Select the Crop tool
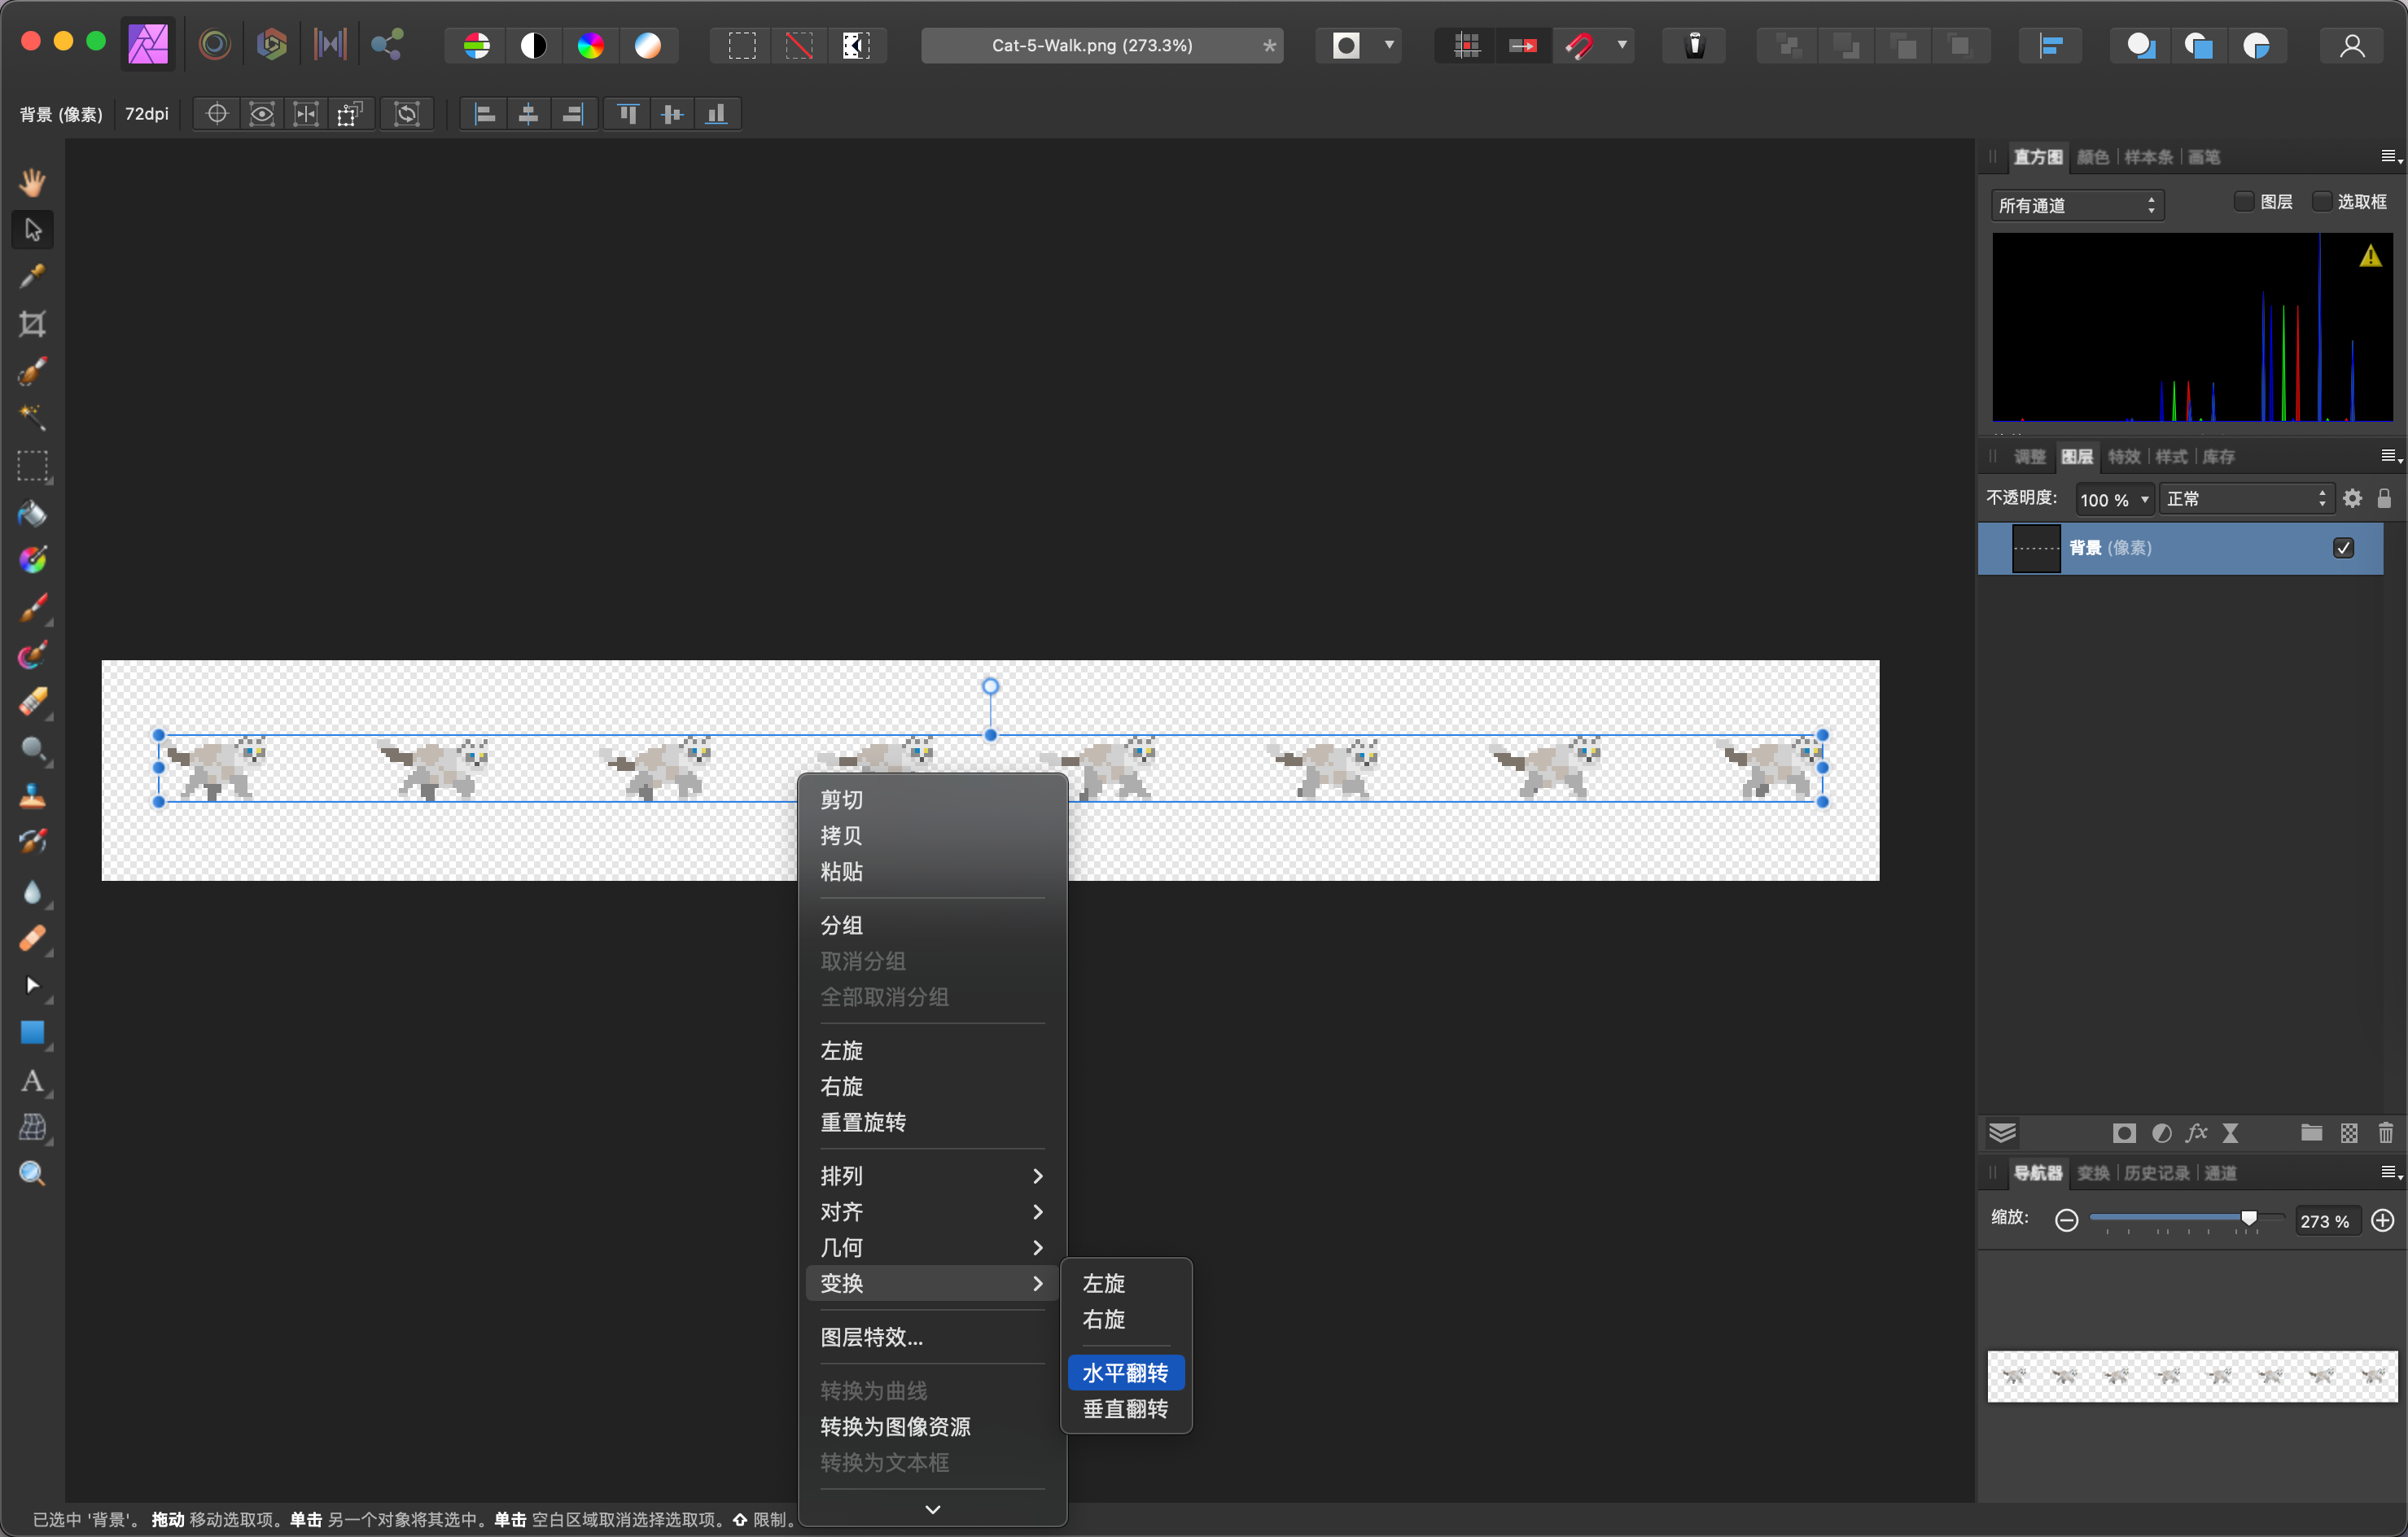Image resolution: width=2408 pixels, height=1537 pixels. coord(32,324)
